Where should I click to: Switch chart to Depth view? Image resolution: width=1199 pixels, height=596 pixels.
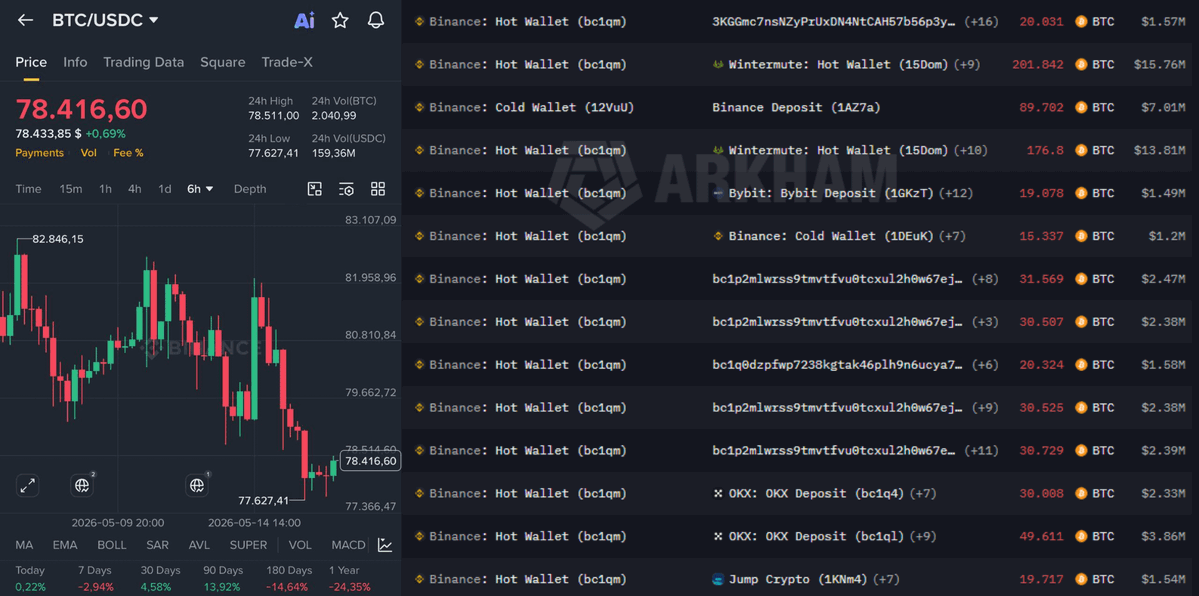(x=250, y=189)
